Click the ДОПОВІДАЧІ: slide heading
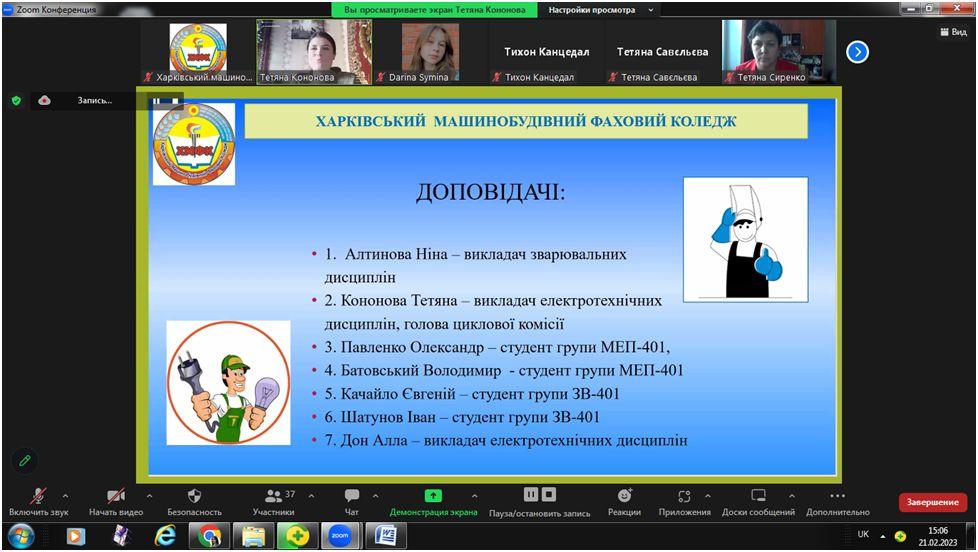The width and height of the screenshot is (978, 552). [490, 192]
